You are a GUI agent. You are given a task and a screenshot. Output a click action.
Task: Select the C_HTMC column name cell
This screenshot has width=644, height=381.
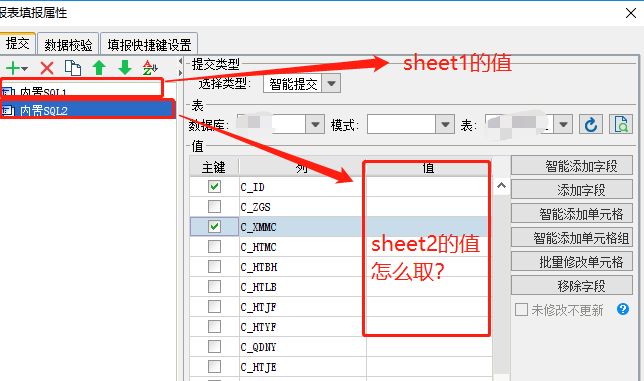pyautogui.click(x=302, y=247)
